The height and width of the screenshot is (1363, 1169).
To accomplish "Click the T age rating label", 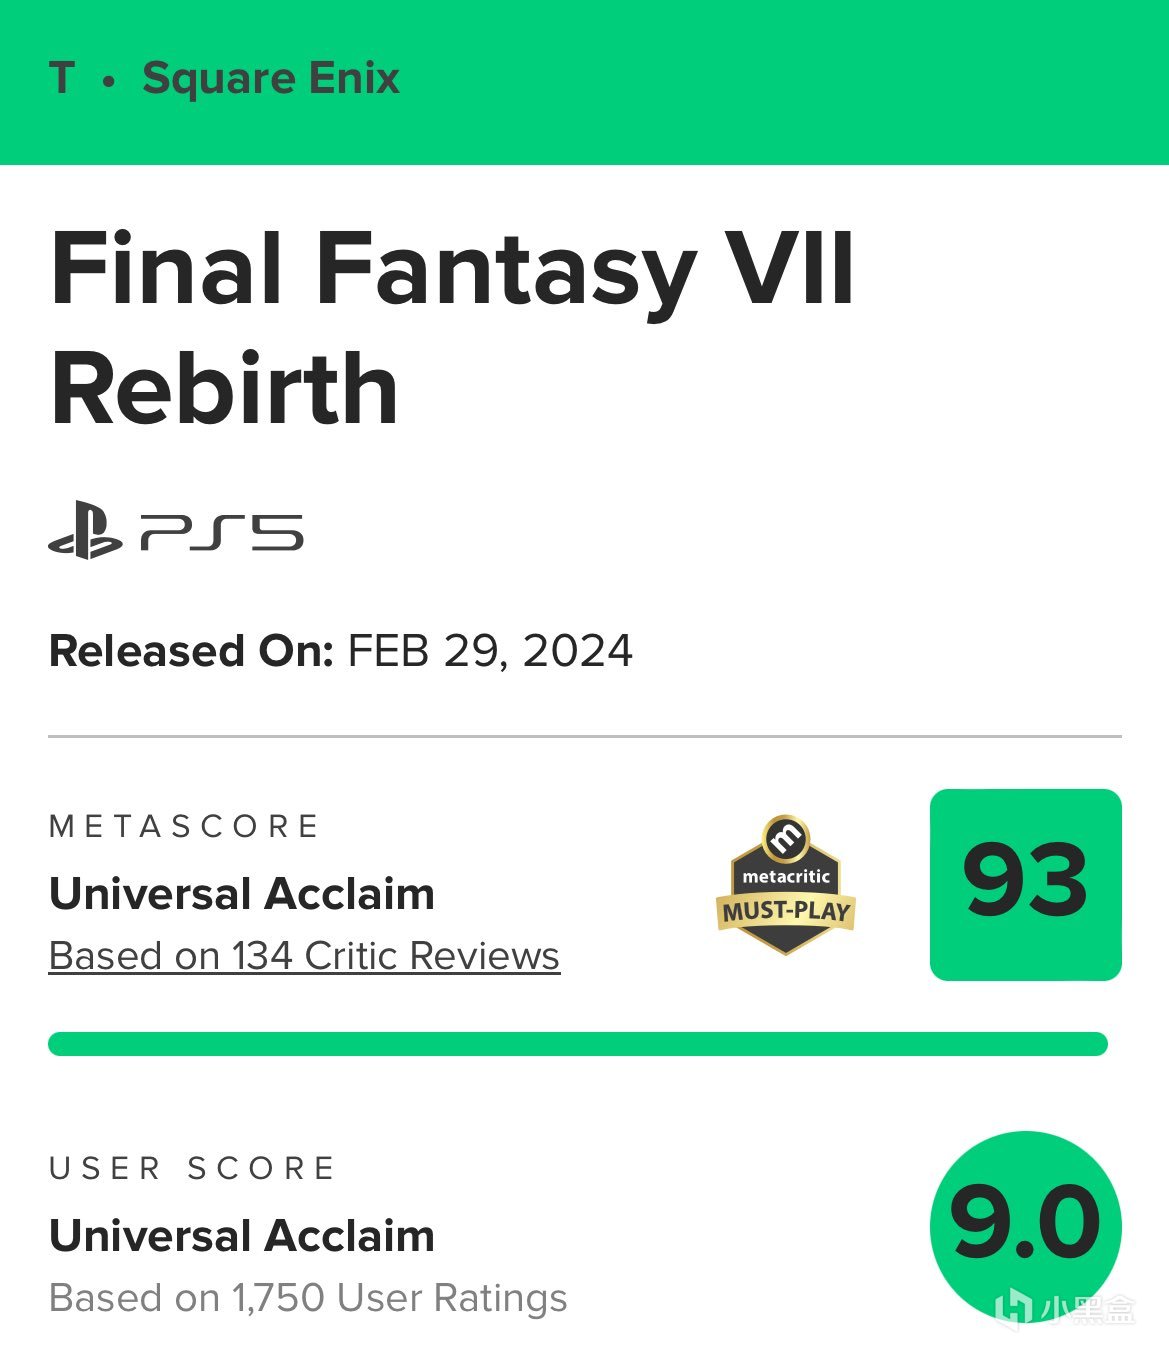I will [x=62, y=79].
